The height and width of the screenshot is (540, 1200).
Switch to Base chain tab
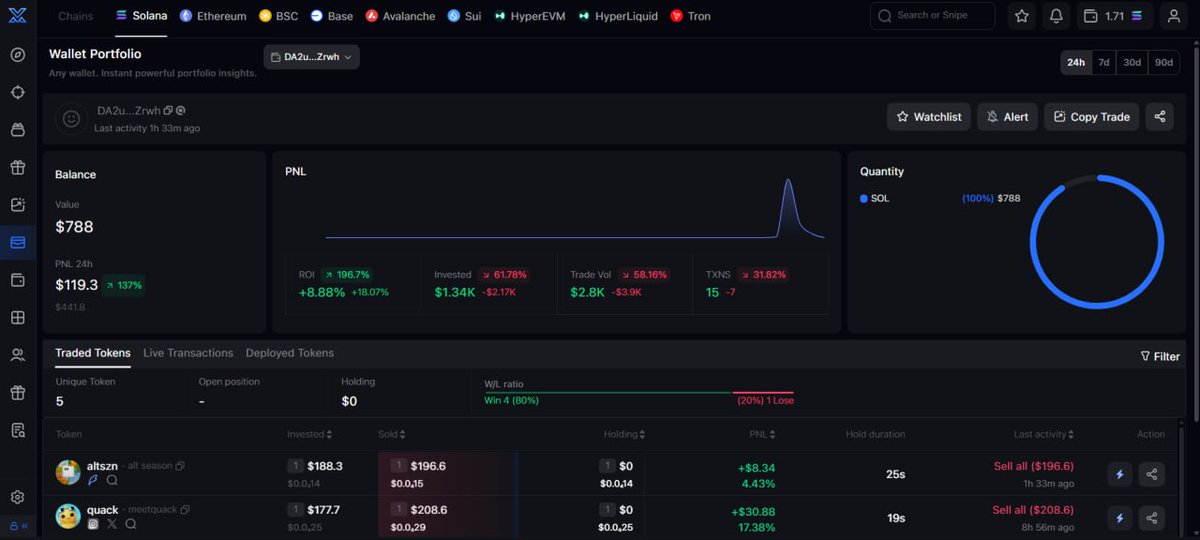tap(331, 16)
